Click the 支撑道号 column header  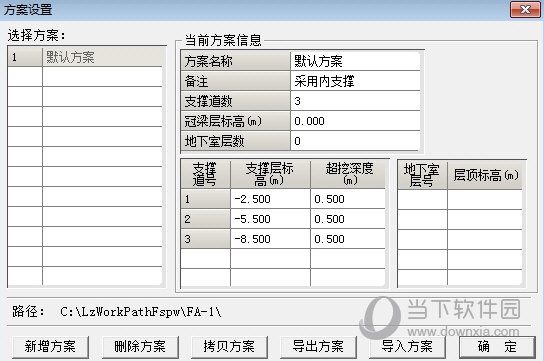205,174
